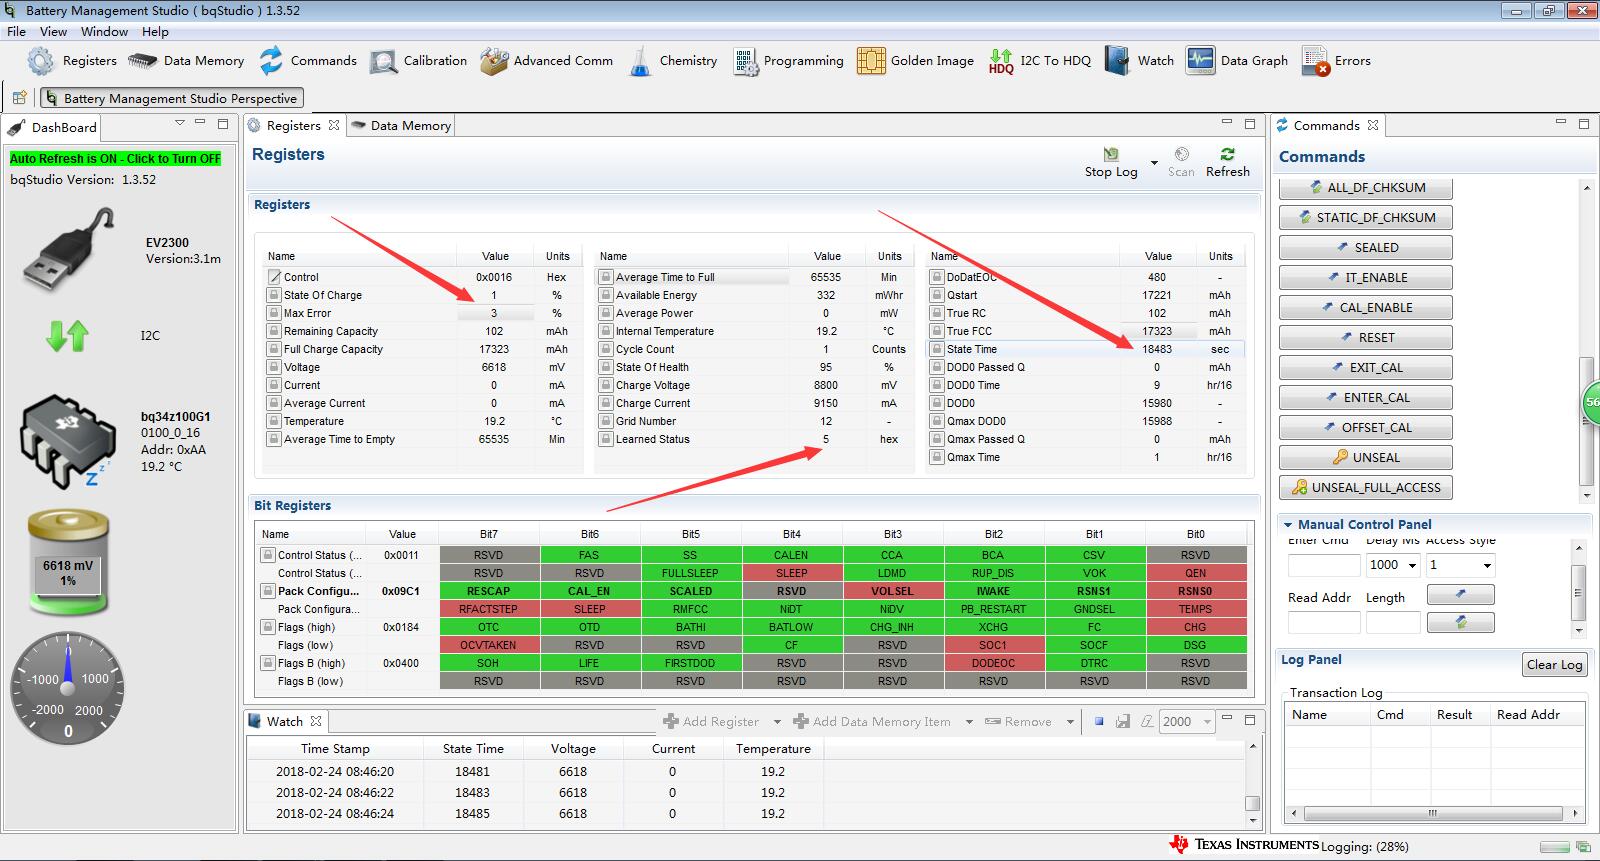Click the manual read/write arrows button
The image size is (1600, 861).
point(1460,622)
